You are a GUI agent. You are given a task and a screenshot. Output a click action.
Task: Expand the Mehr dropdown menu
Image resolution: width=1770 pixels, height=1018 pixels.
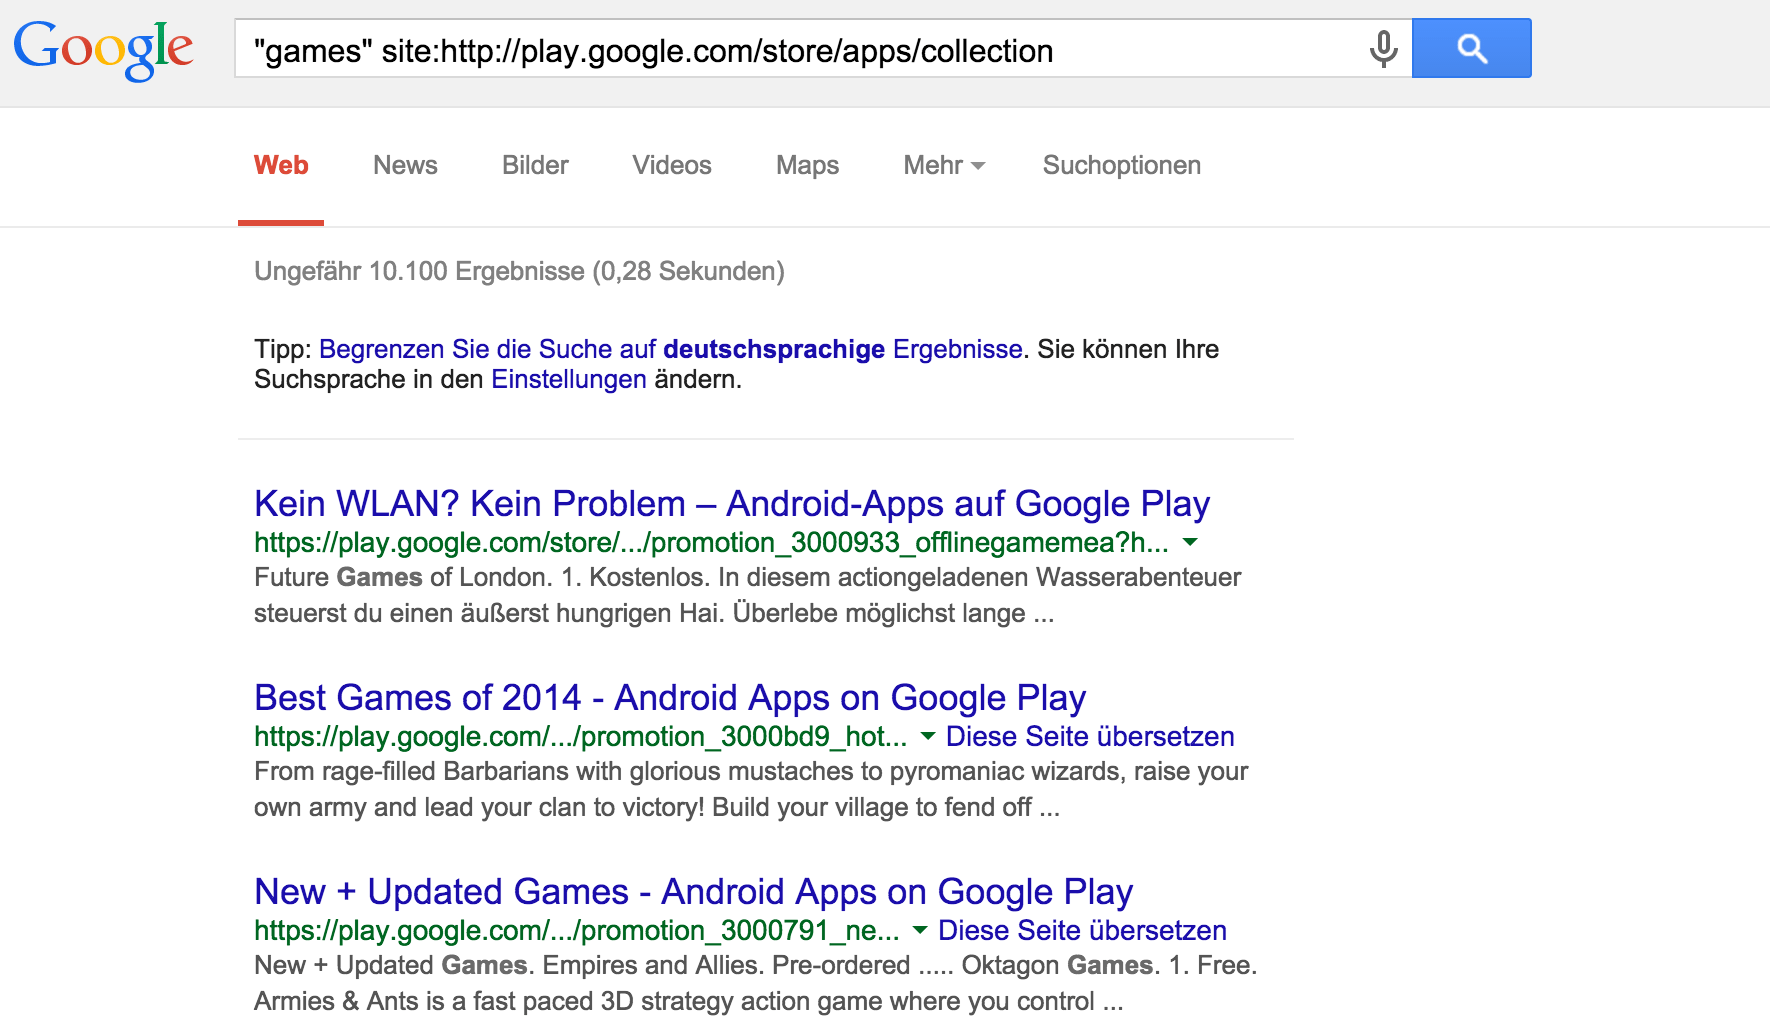pos(944,165)
